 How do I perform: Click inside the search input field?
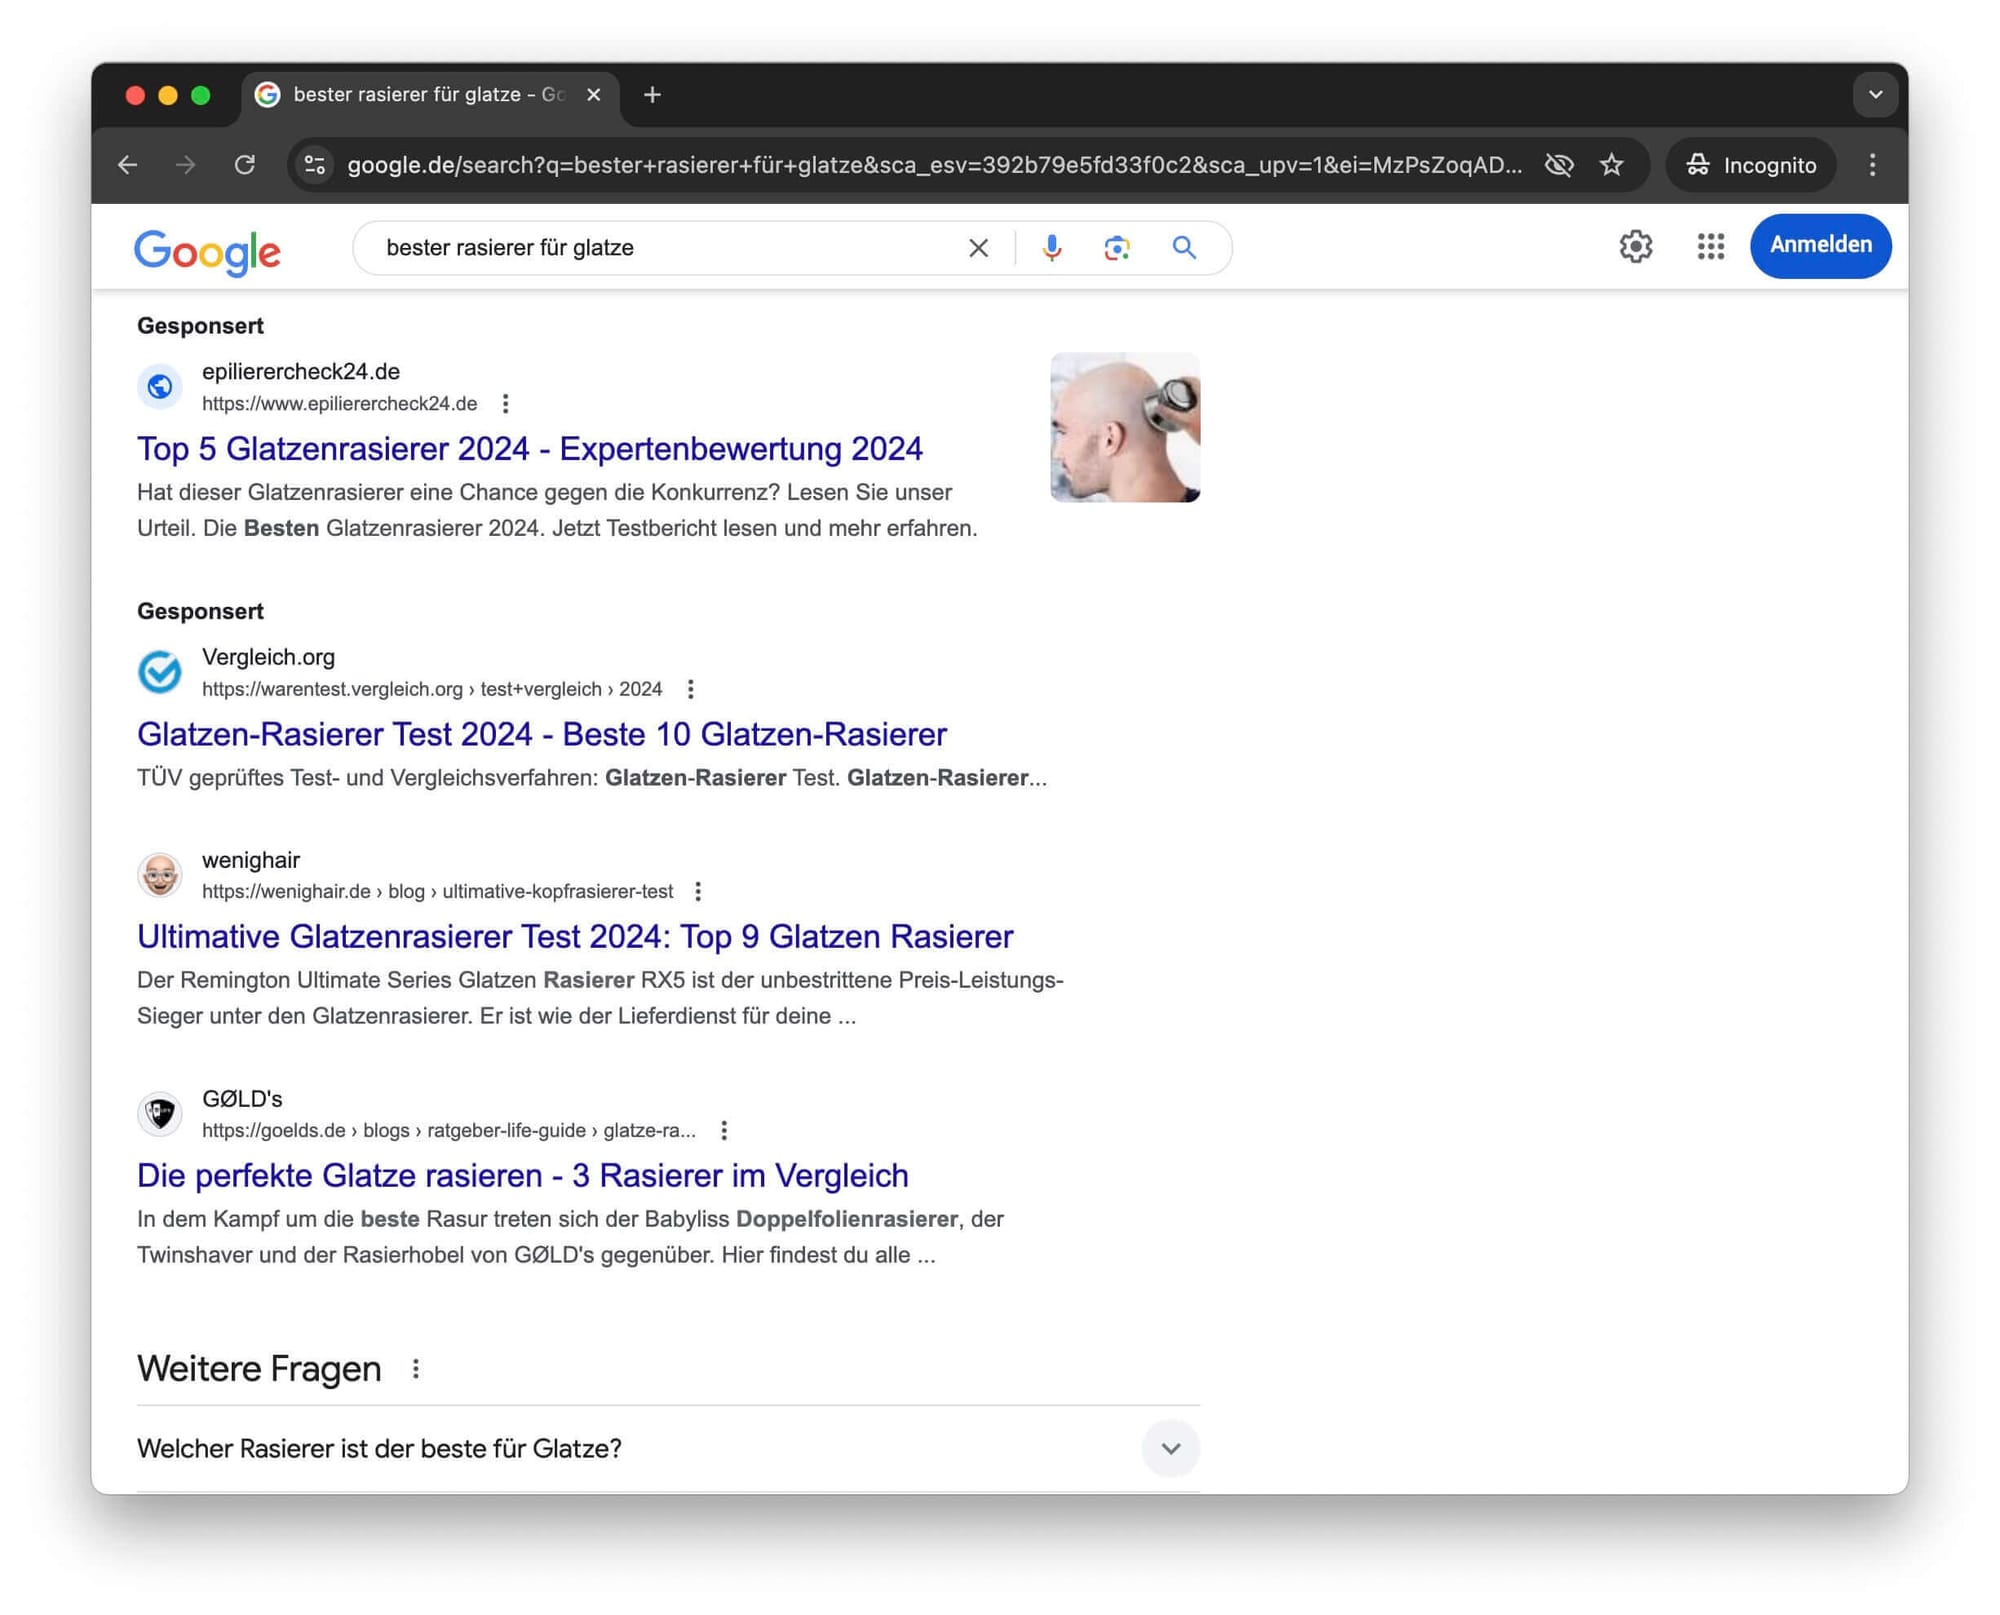[650, 247]
